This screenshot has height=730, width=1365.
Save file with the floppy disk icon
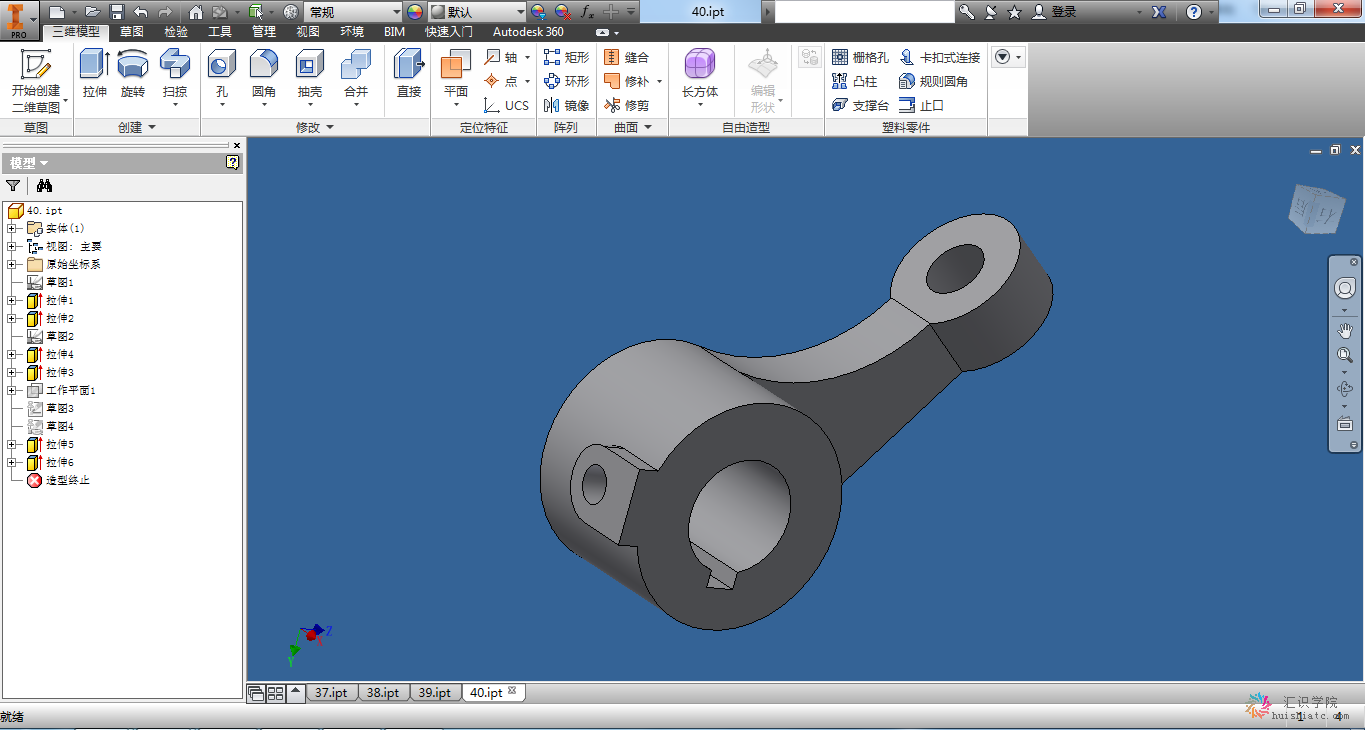pos(116,12)
